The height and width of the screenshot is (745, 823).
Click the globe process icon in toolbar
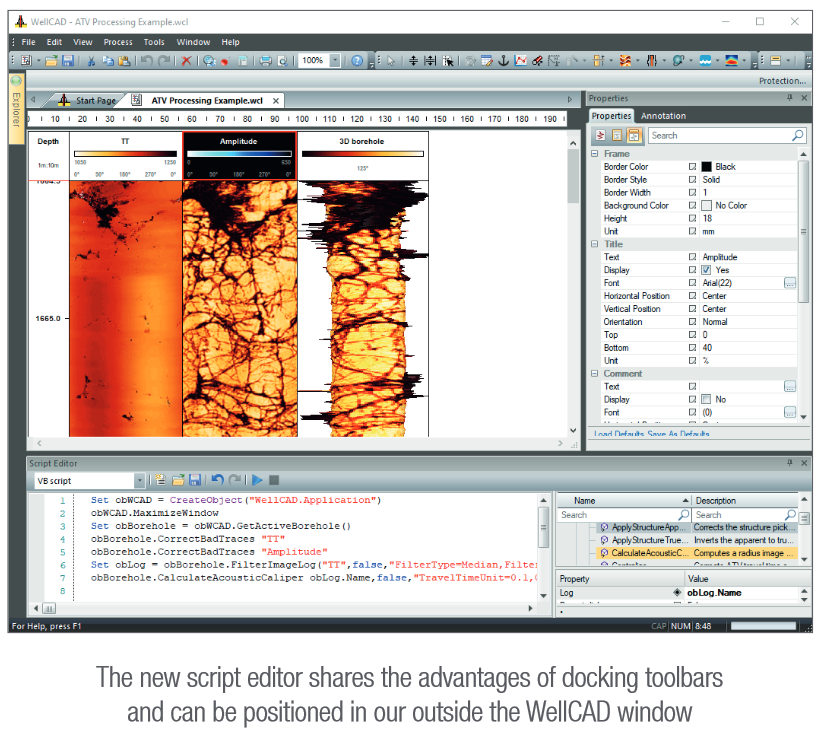(678, 61)
